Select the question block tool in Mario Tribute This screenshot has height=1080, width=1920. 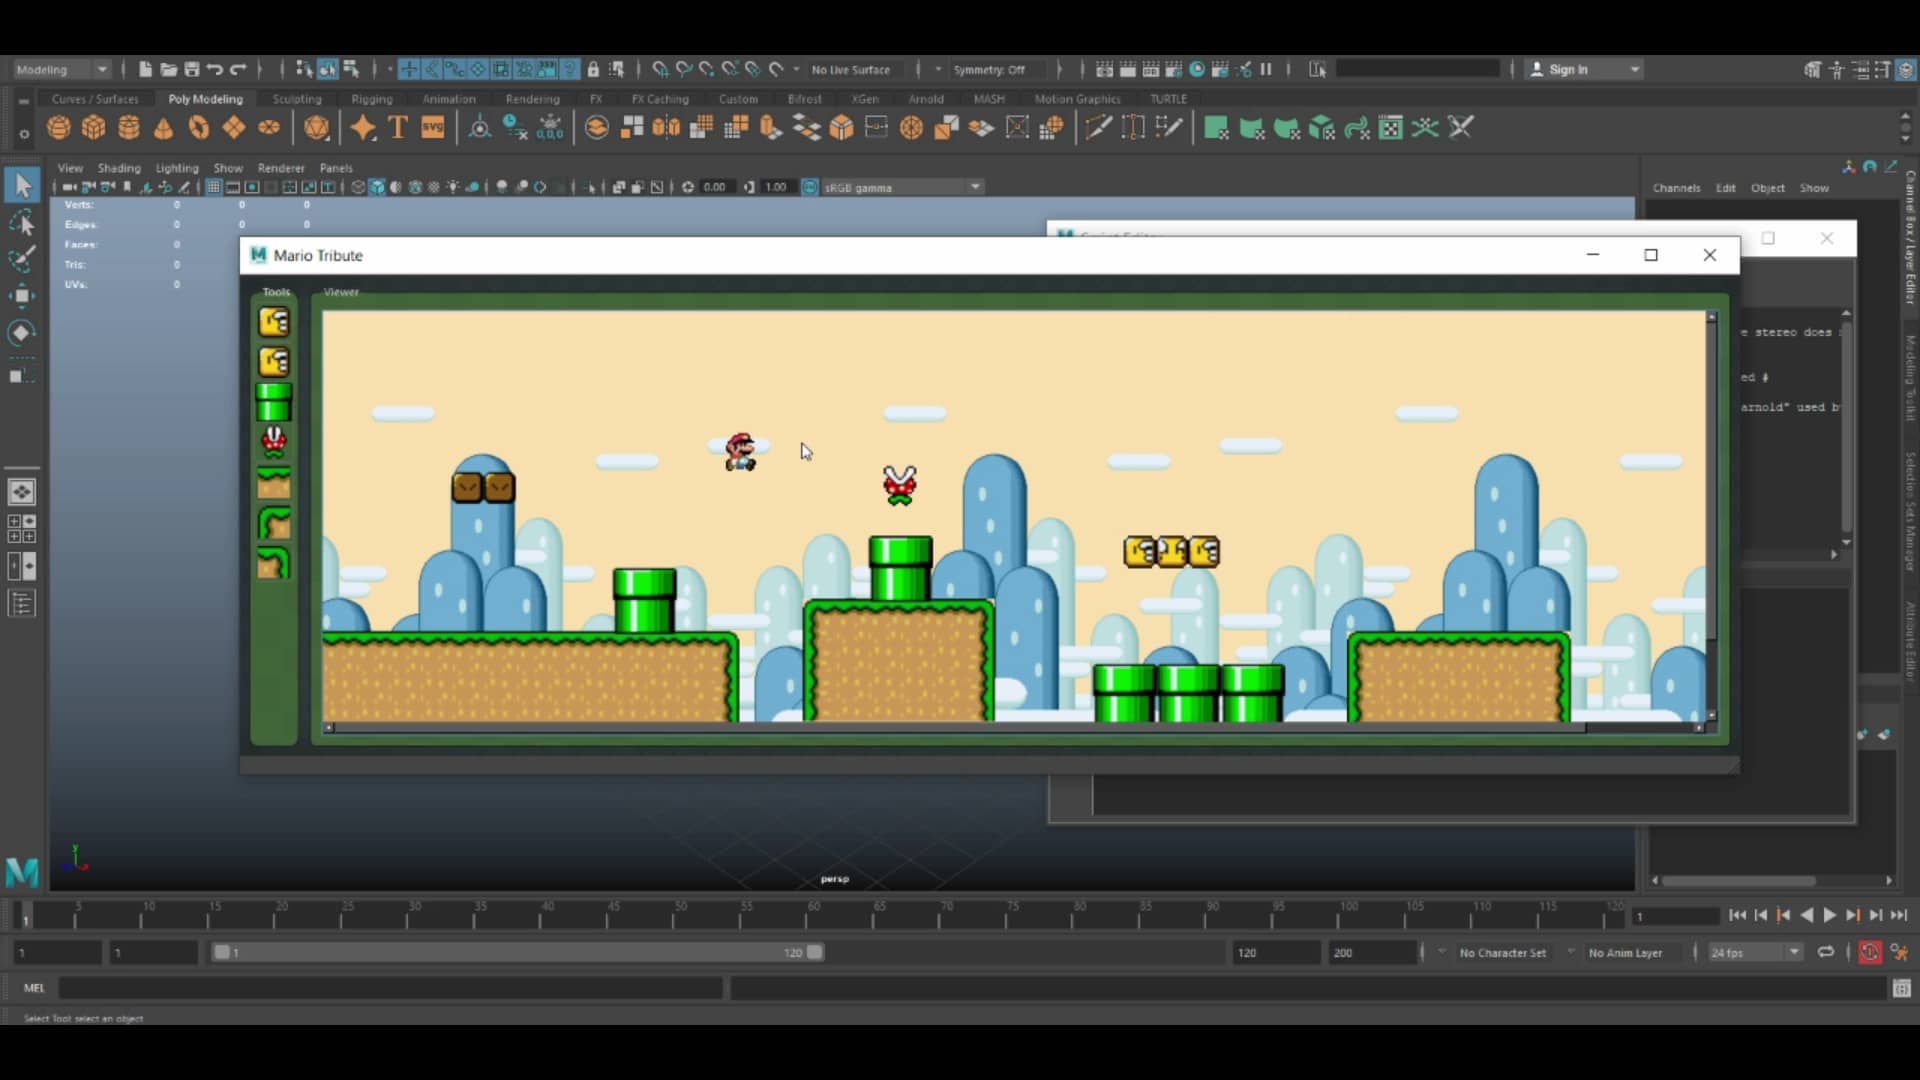(x=274, y=322)
